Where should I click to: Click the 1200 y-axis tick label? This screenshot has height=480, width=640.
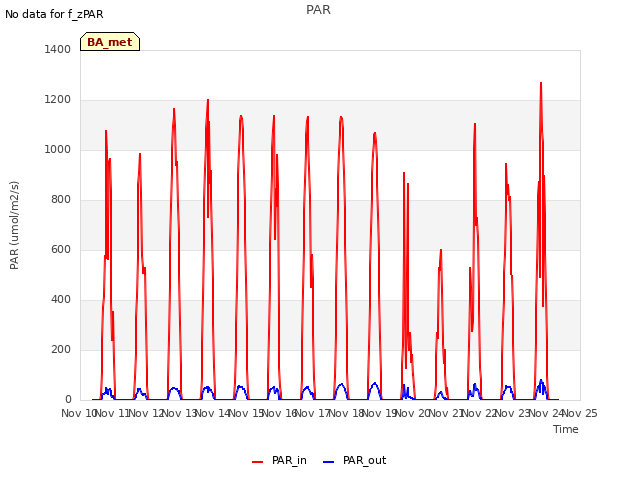click(x=58, y=100)
